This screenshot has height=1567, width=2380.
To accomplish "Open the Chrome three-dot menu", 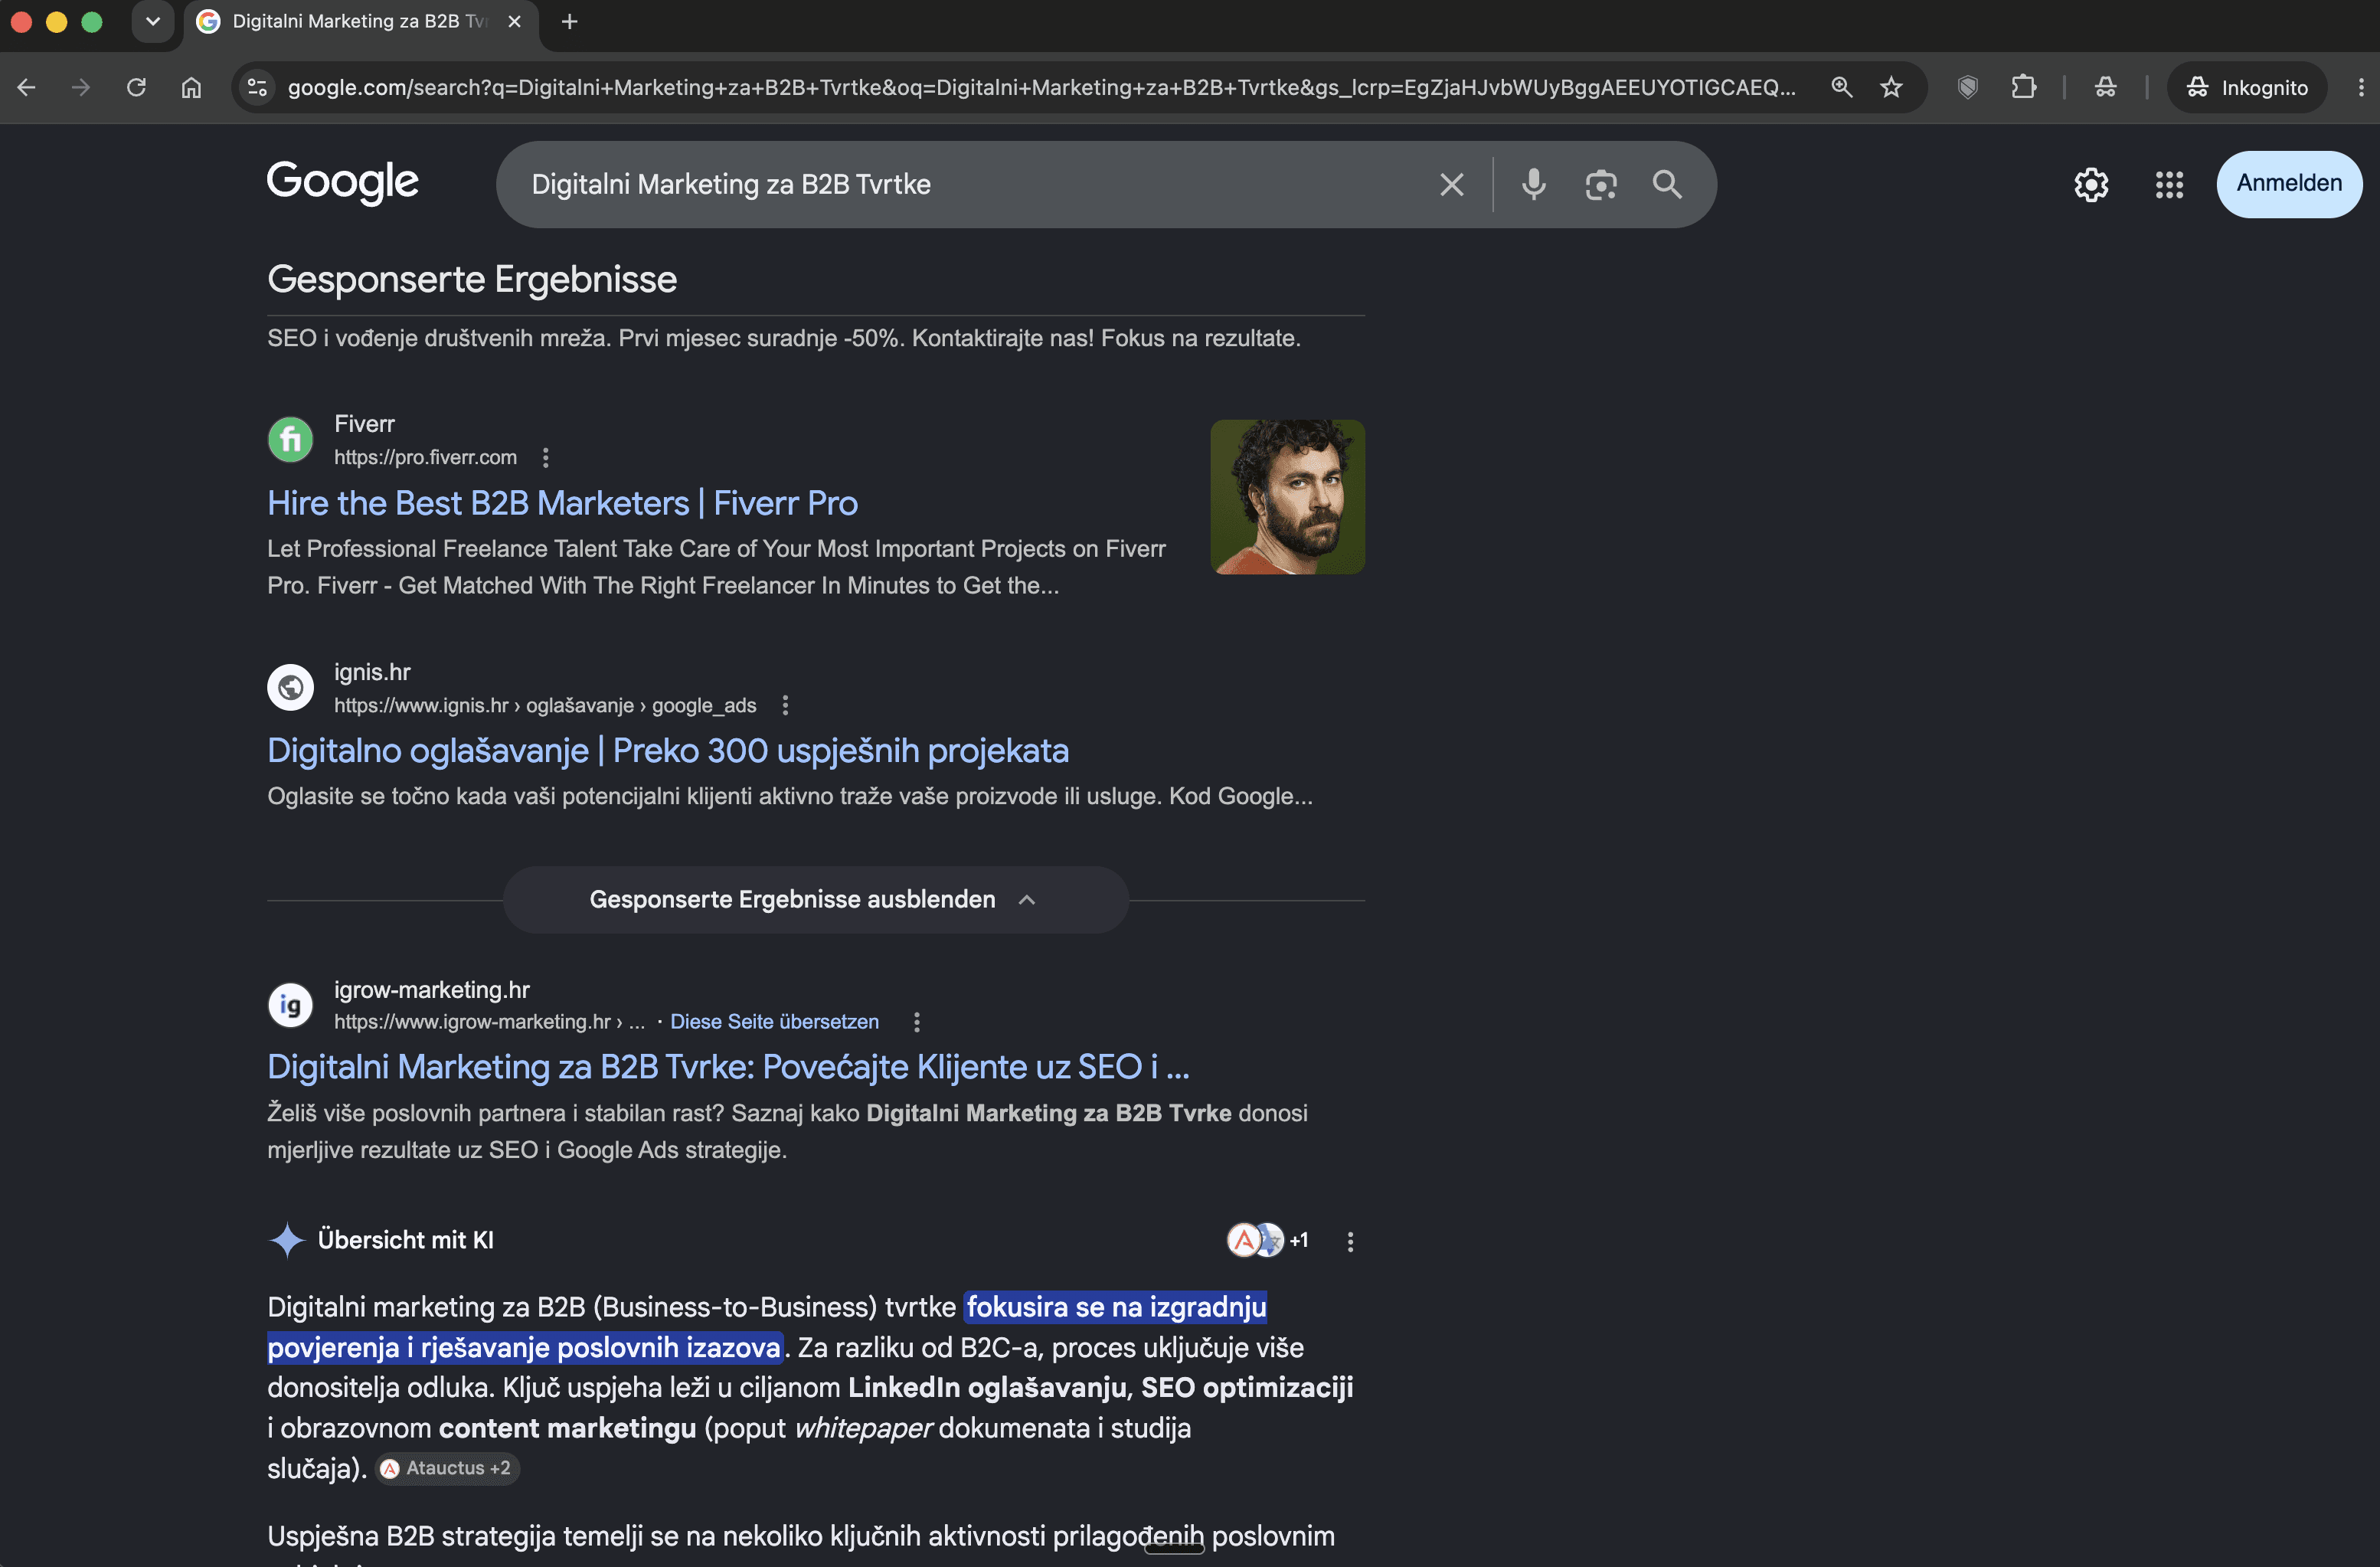I will (x=2360, y=88).
